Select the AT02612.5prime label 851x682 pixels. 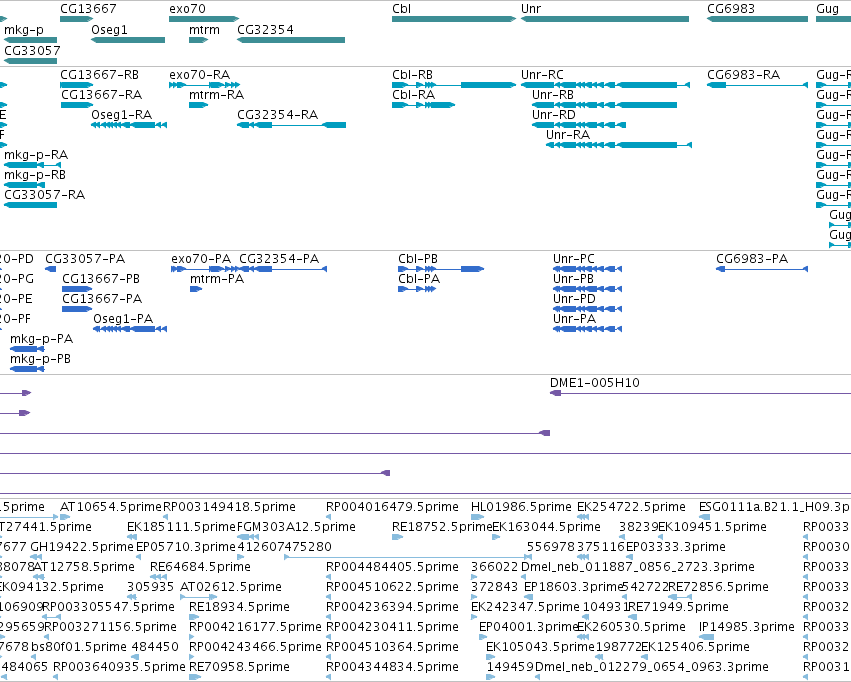click(231, 587)
